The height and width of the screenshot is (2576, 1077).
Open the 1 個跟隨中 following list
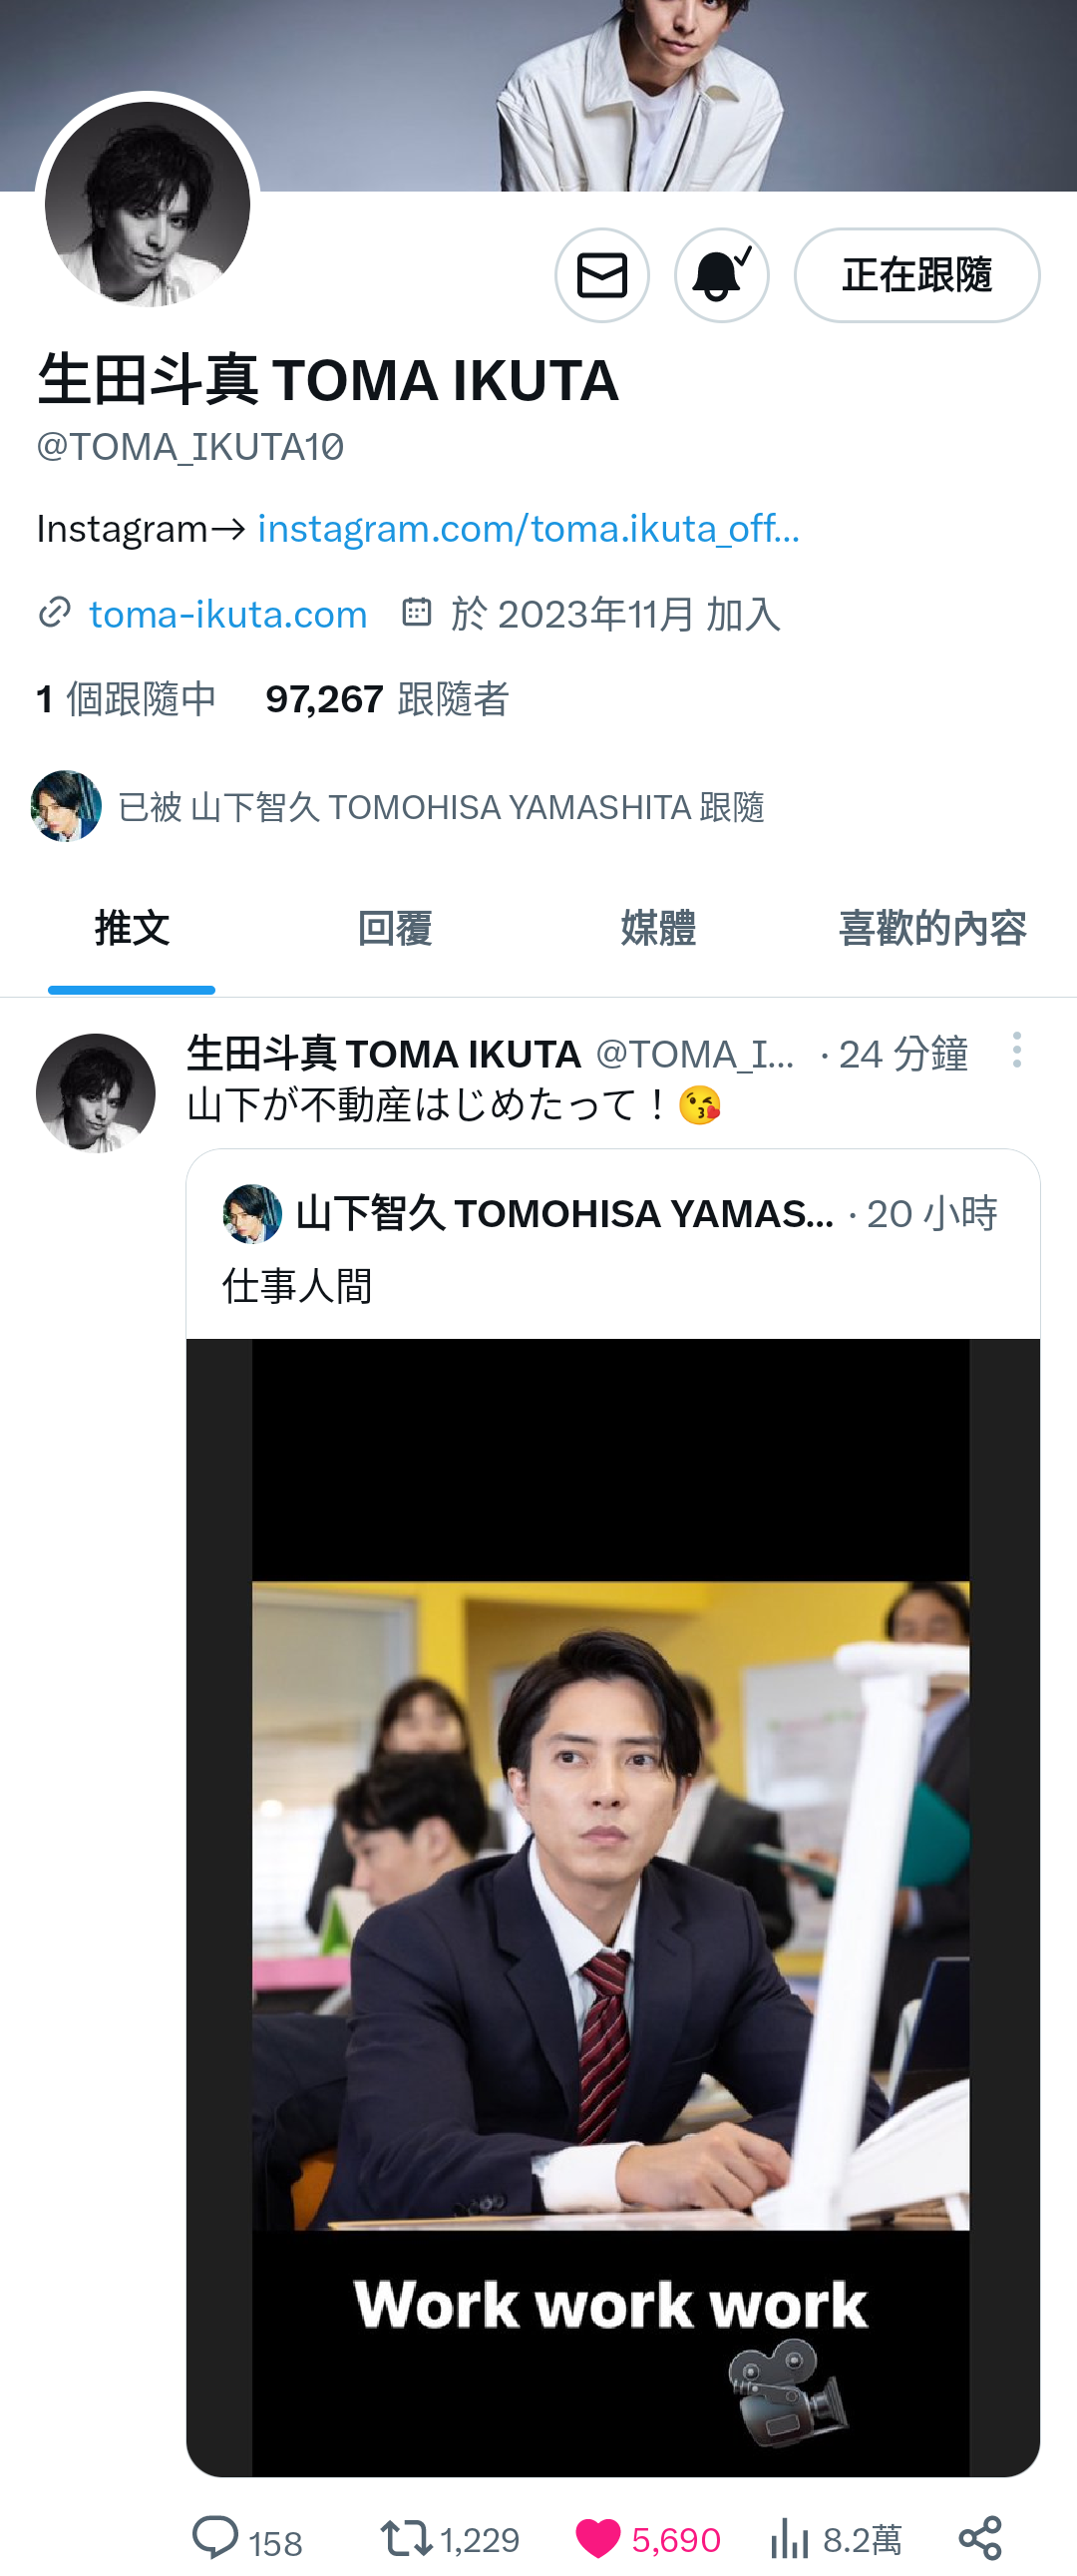(x=126, y=699)
